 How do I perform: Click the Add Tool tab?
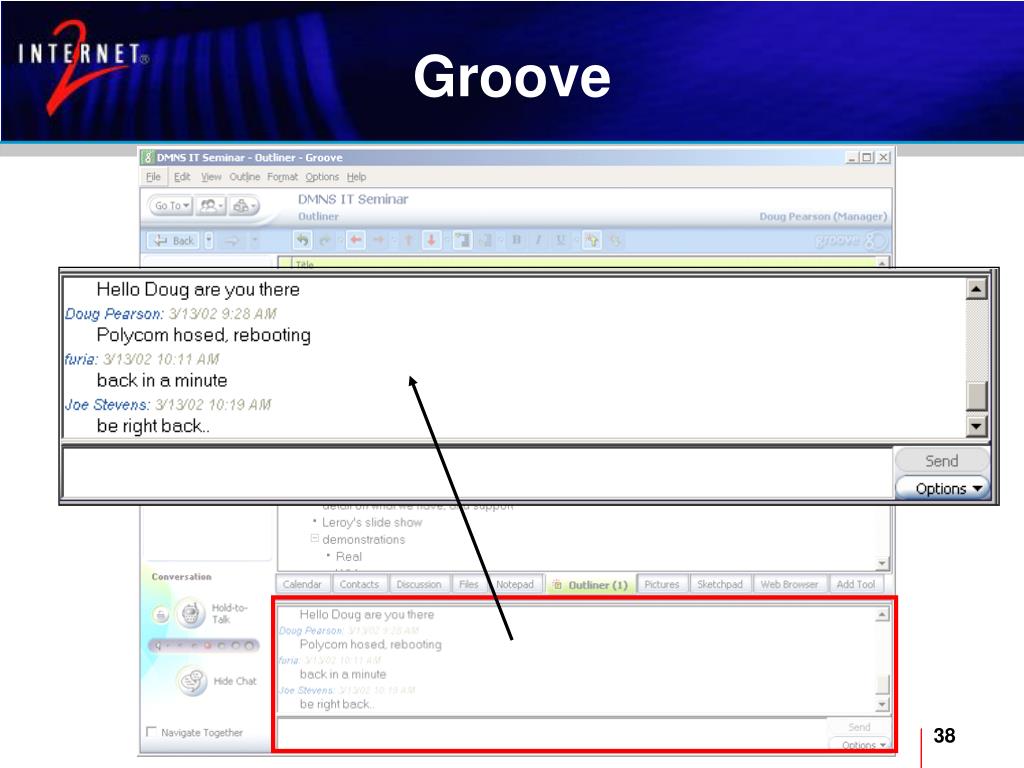[x=855, y=584]
